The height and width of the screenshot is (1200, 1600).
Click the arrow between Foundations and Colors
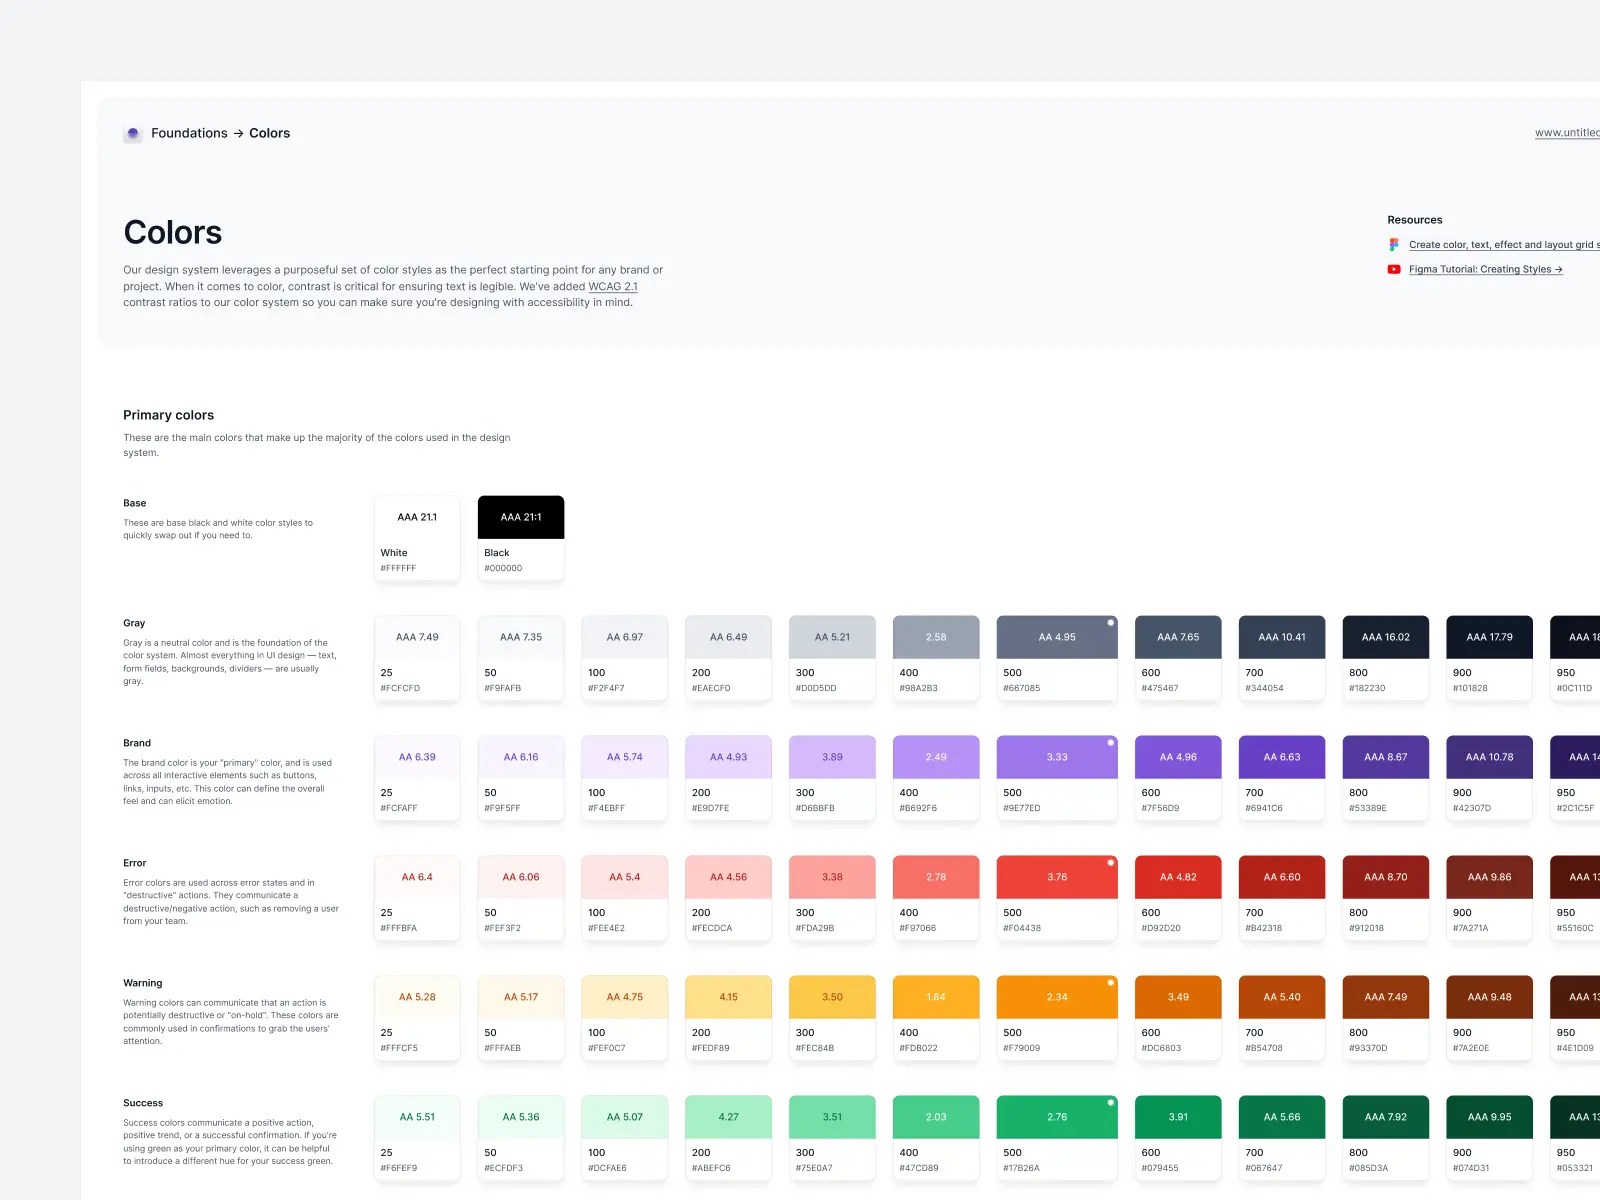coord(239,133)
